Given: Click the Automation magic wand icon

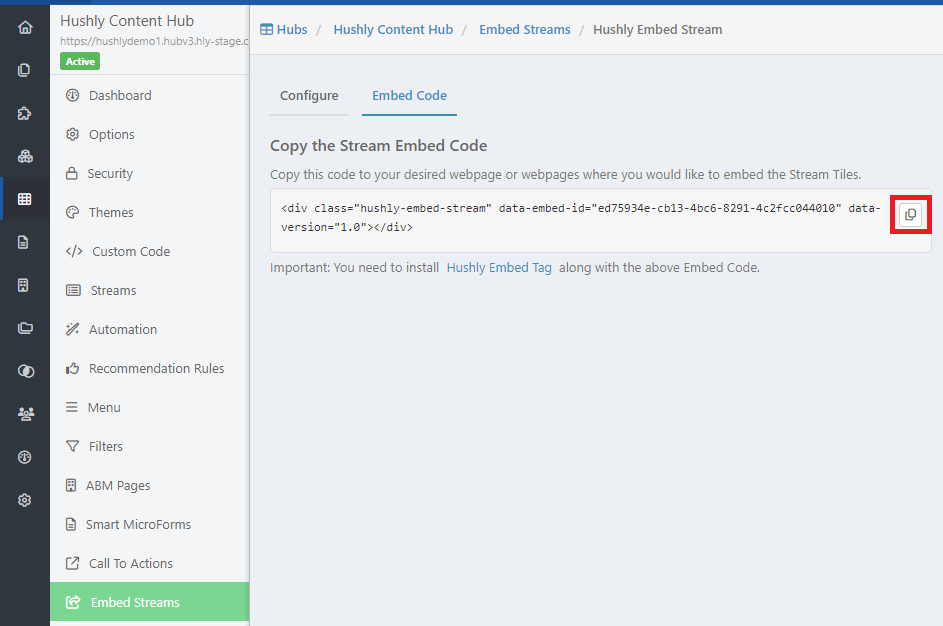Looking at the screenshot, I should point(73,329).
